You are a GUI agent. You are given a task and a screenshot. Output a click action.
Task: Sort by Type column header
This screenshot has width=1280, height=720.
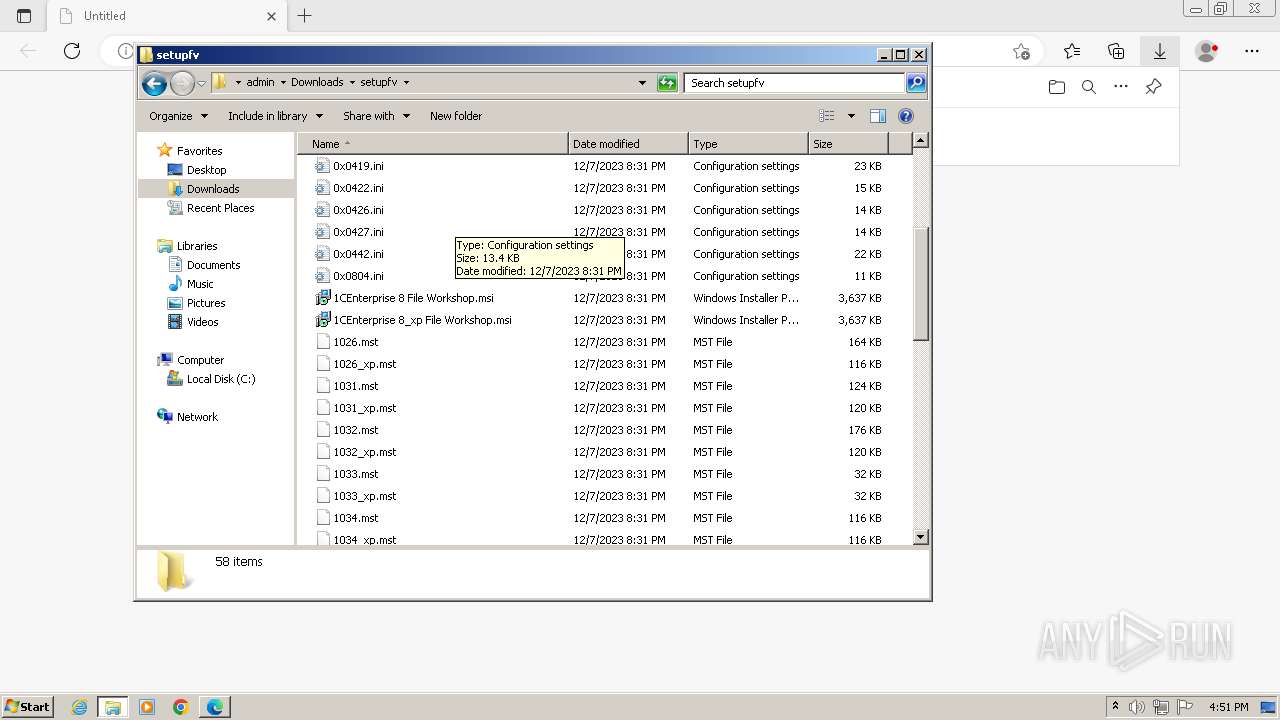click(x=748, y=144)
